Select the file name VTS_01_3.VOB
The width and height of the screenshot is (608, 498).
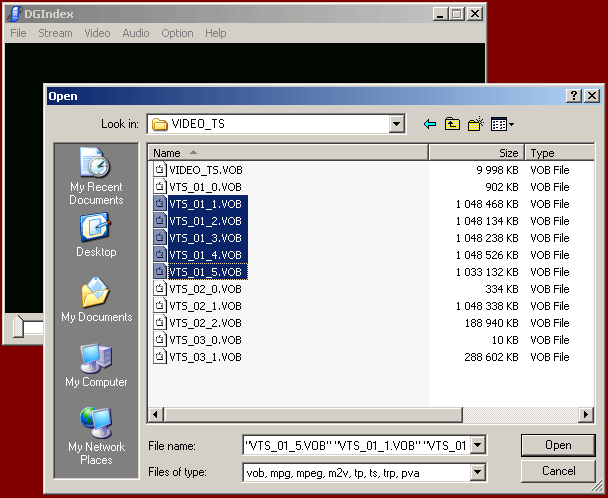(206, 238)
